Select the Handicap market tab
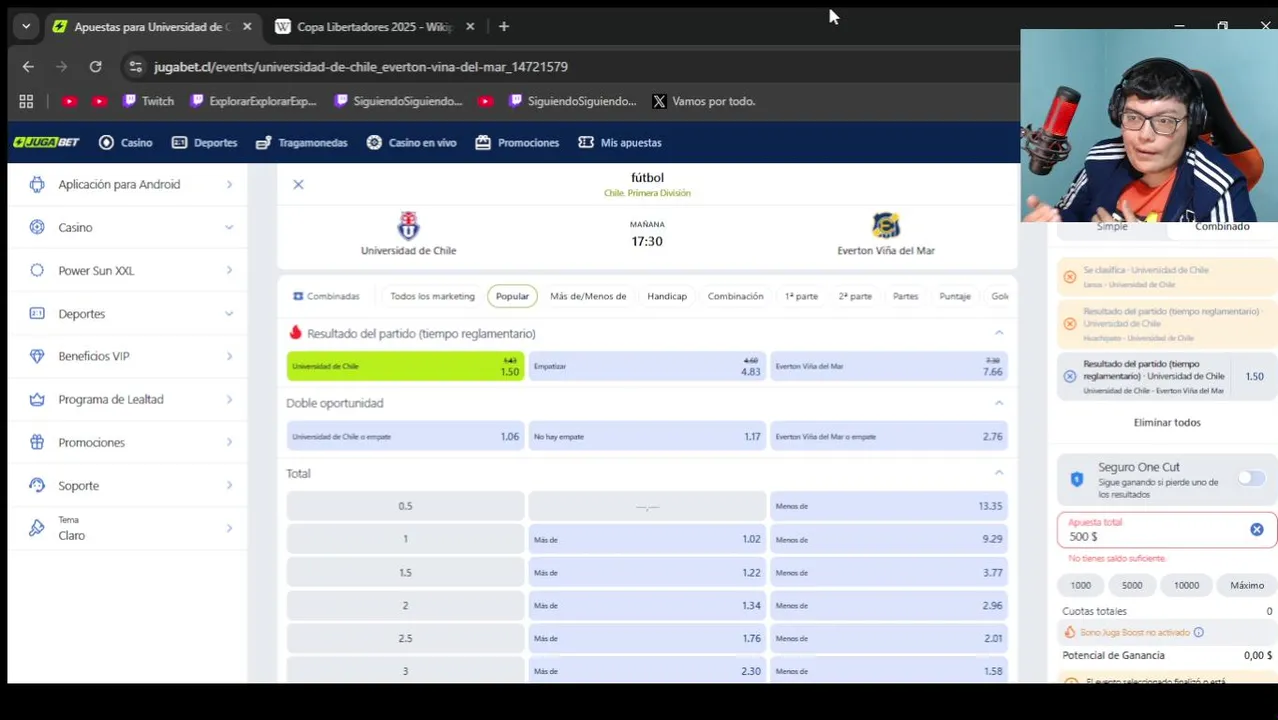This screenshot has height=720, width=1278. [x=667, y=296]
